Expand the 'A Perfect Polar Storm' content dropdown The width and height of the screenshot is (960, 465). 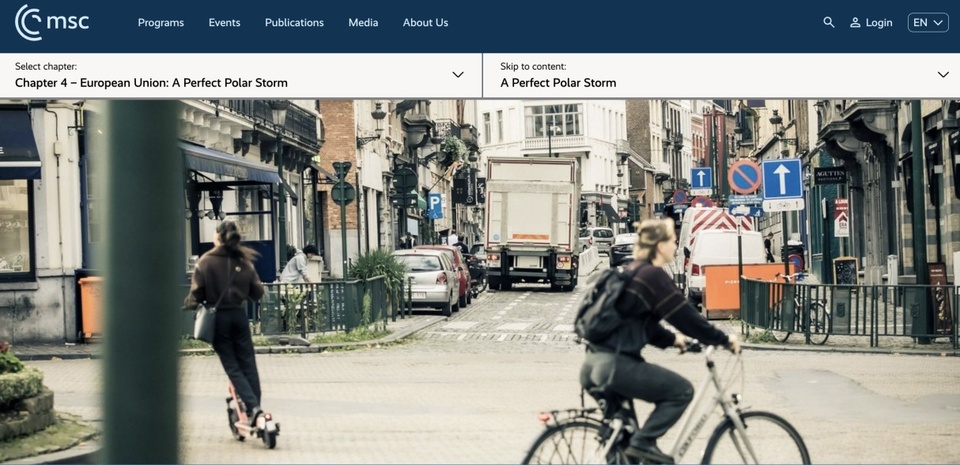click(558, 83)
